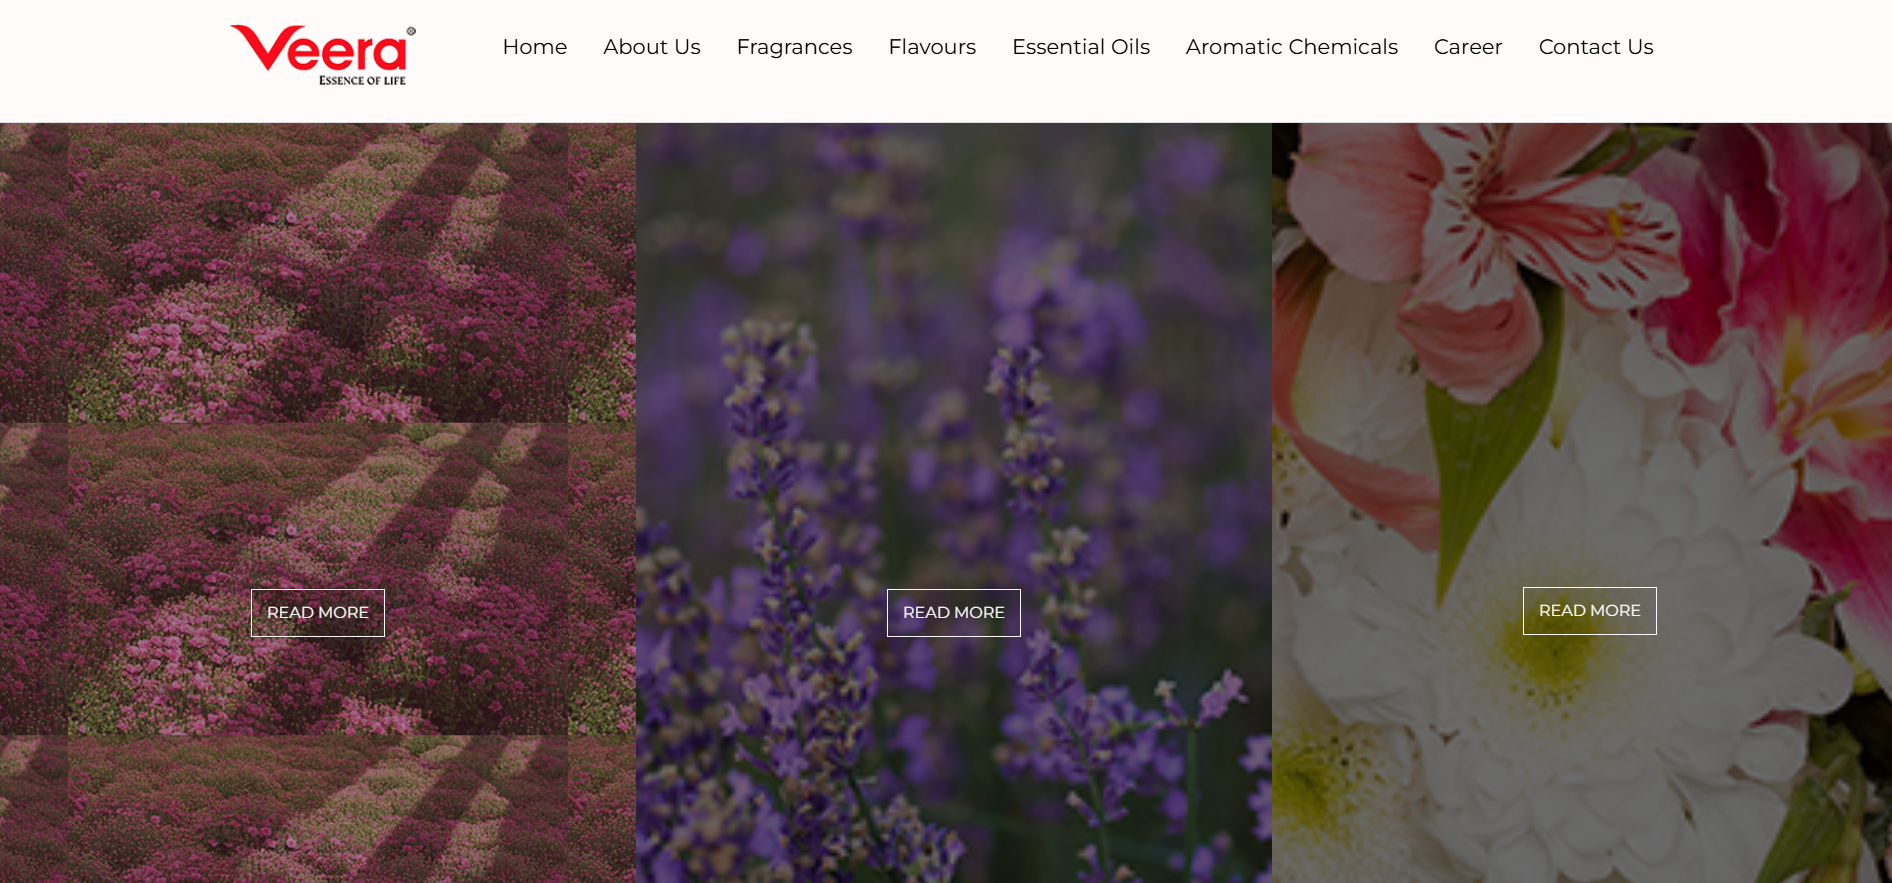
Task: Select Flavours in the navigation bar
Action: click(932, 47)
